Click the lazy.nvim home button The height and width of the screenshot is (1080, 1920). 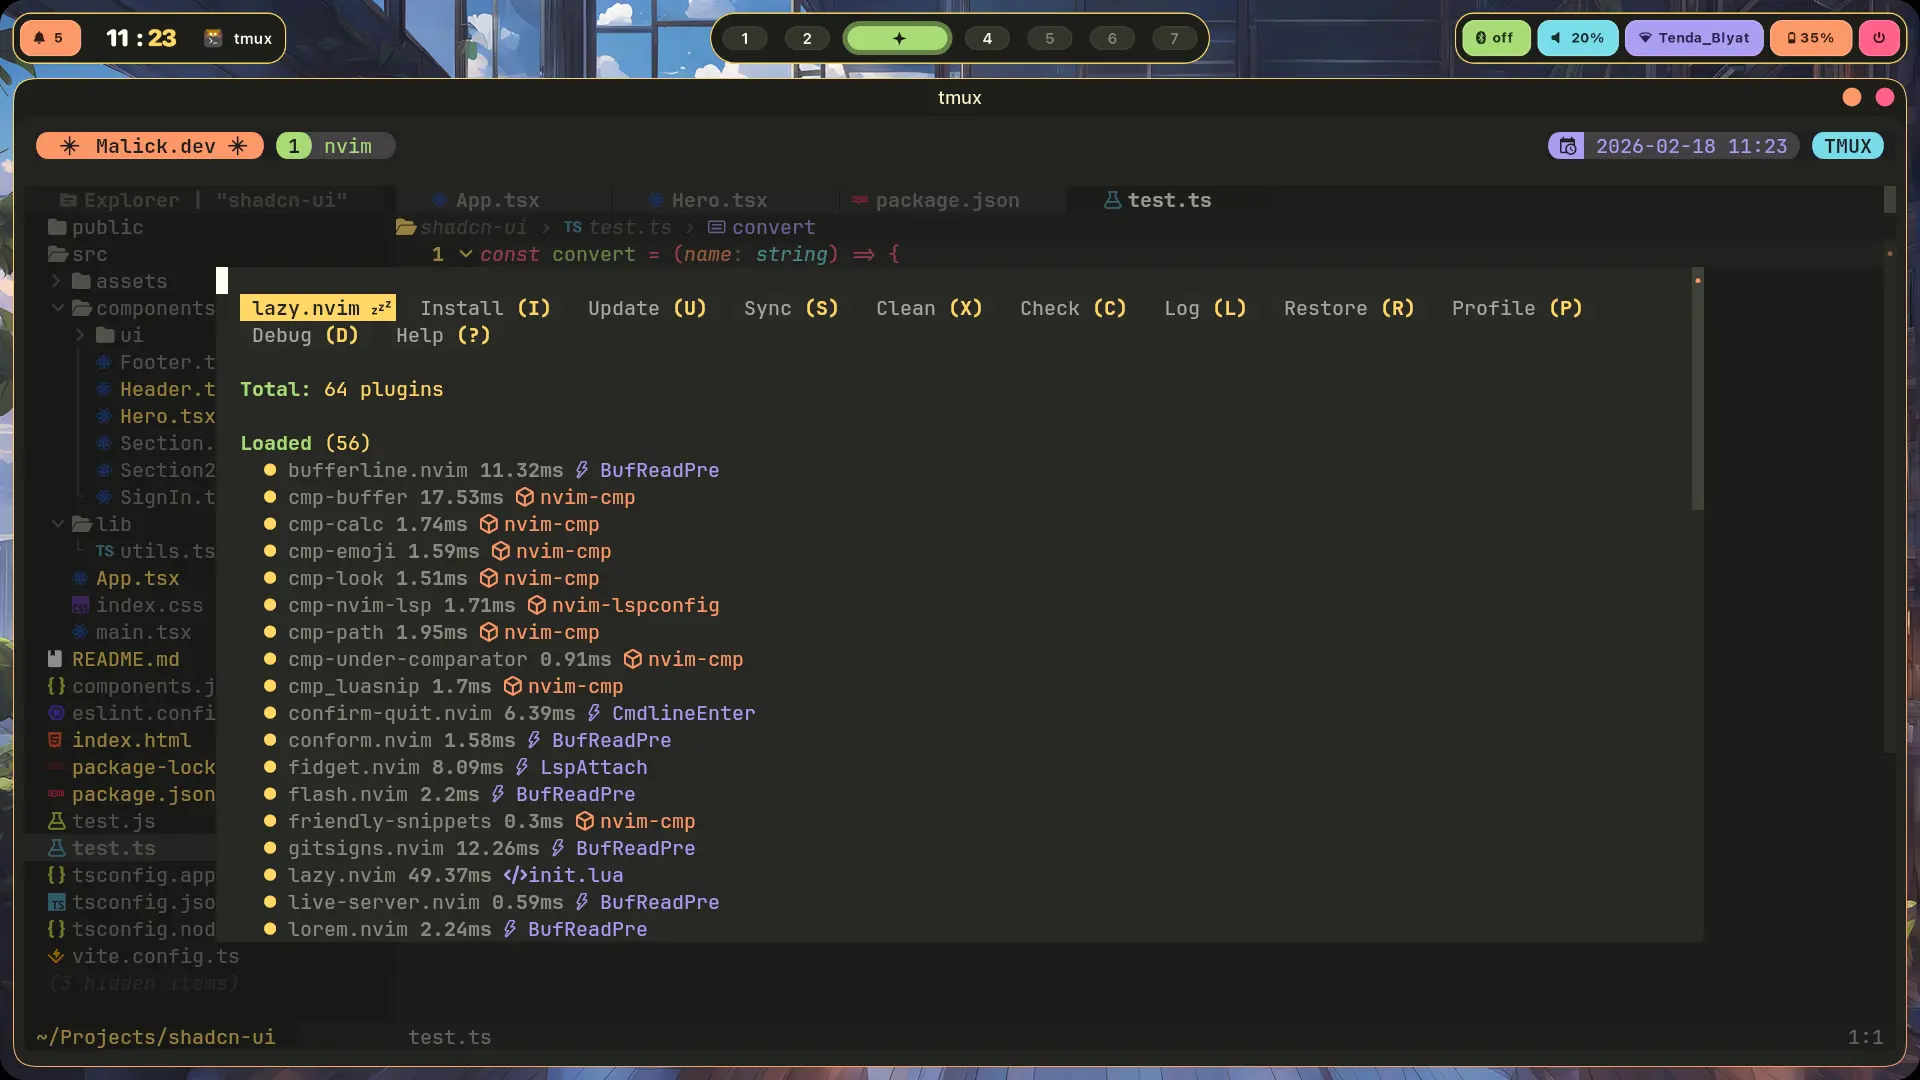(x=318, y=308)
